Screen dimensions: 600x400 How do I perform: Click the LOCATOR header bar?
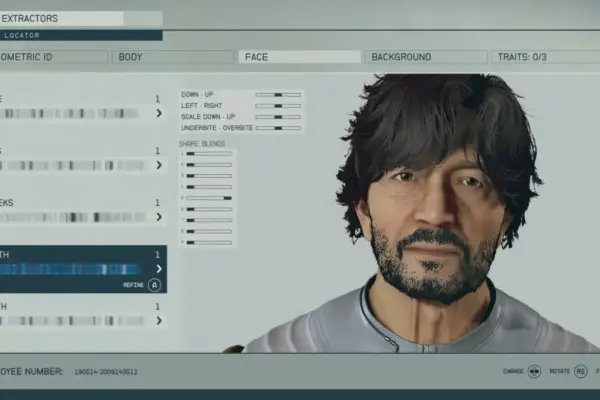pyautogui.click(x=81, y=36)
